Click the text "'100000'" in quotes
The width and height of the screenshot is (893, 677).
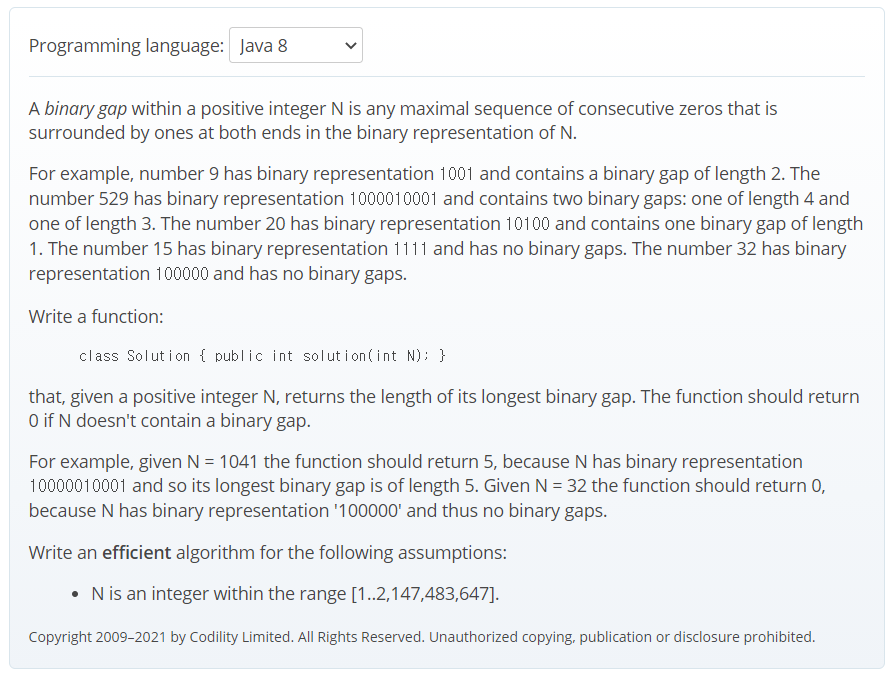coord(368,511)
